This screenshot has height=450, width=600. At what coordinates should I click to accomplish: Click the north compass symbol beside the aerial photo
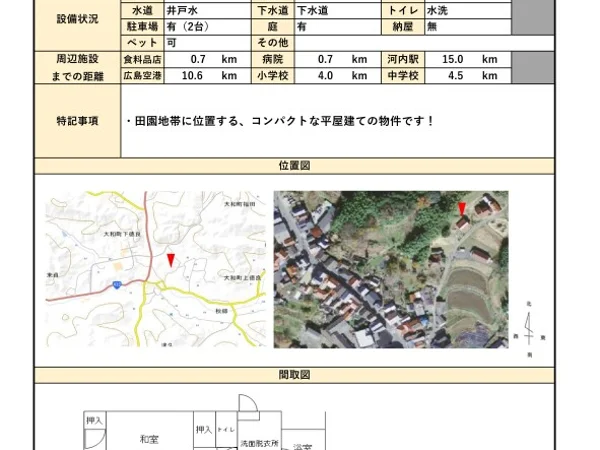coord(529,330)
